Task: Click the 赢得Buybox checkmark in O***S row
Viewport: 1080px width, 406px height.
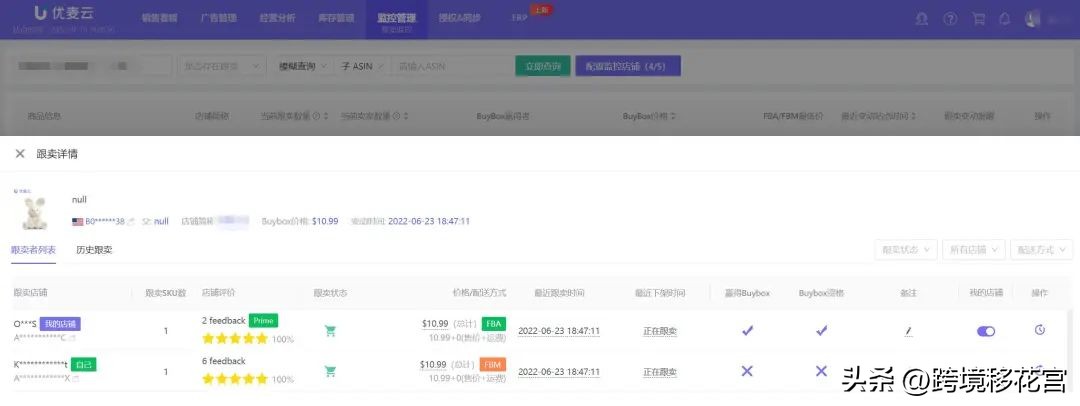Action: pos(747,331)
